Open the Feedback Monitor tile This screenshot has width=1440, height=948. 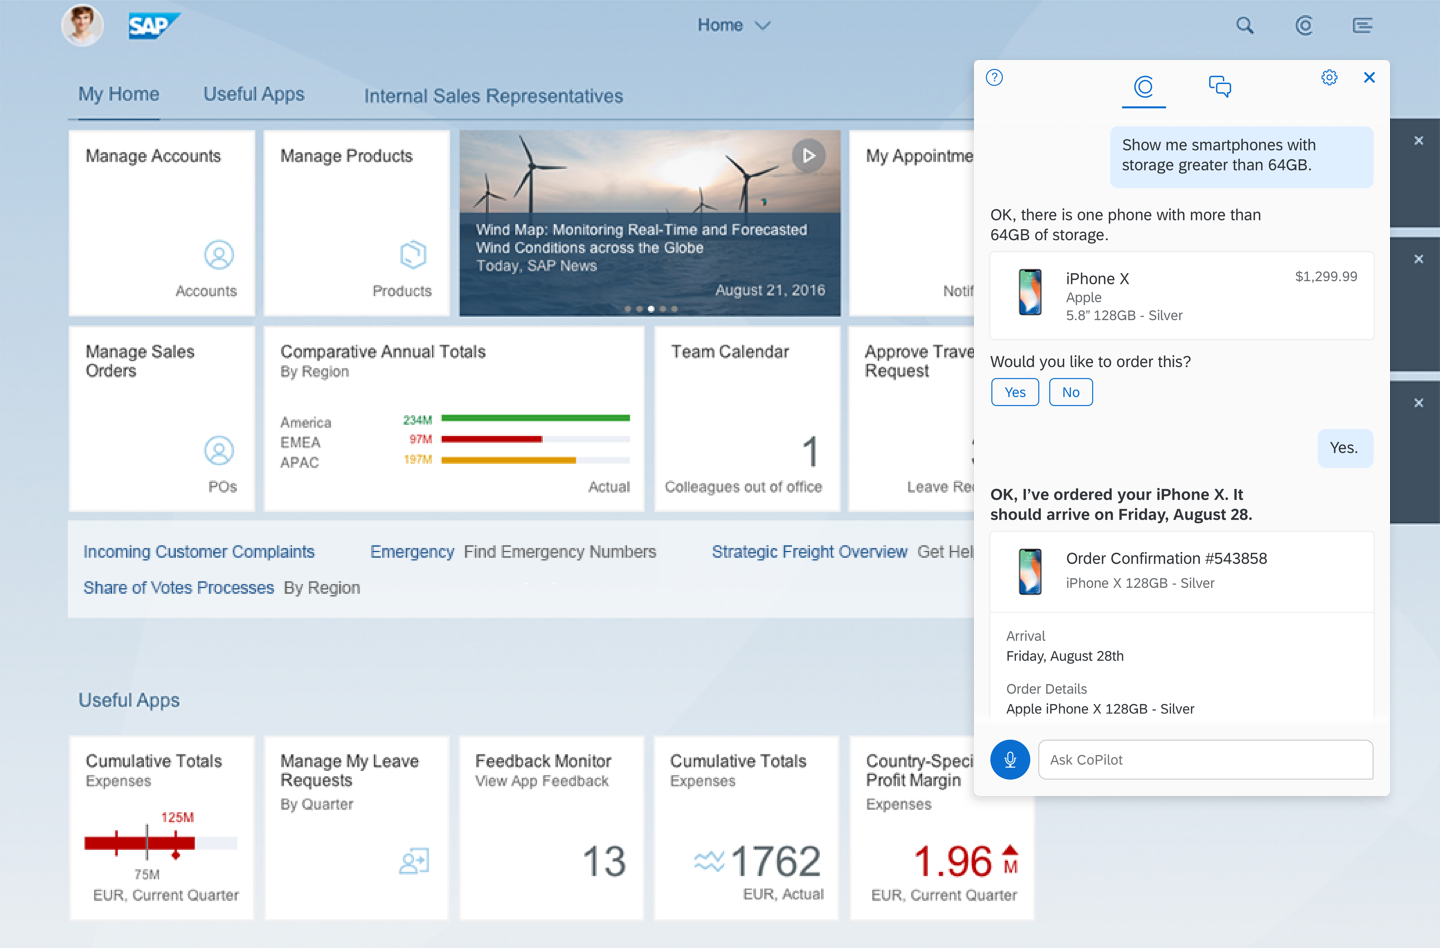coord(551,828)
